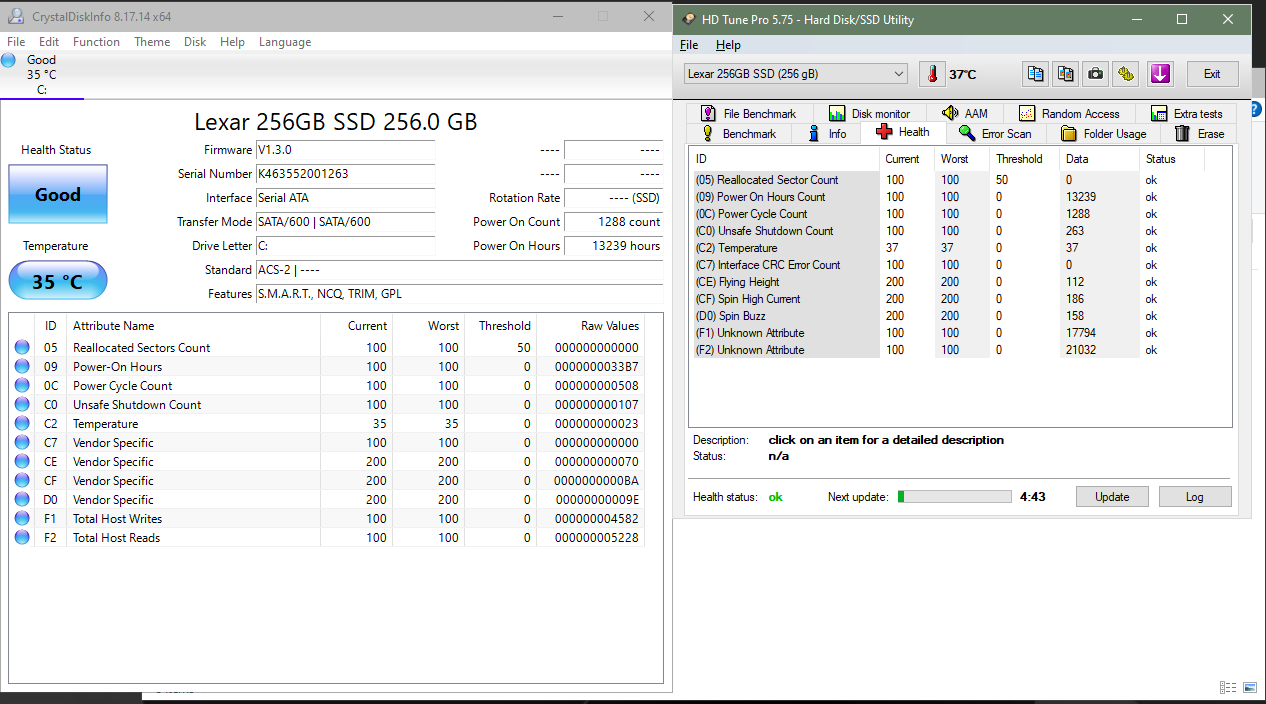Click the purple download arrow icon
This screenshot has height=704, width=1266.
1160,73
